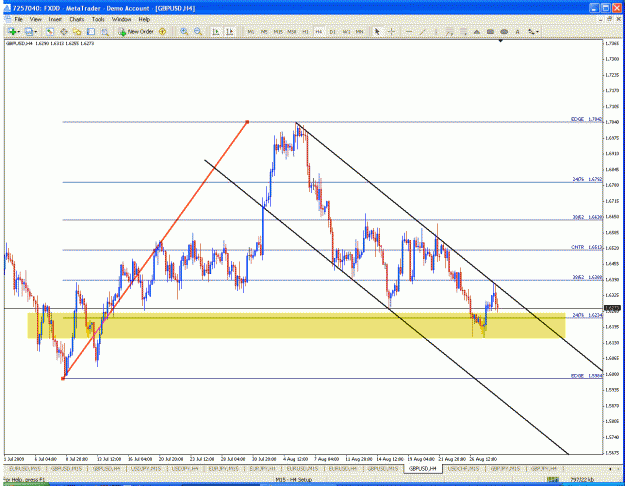Expand the new chart dropdown arrow

coord(18,31)
